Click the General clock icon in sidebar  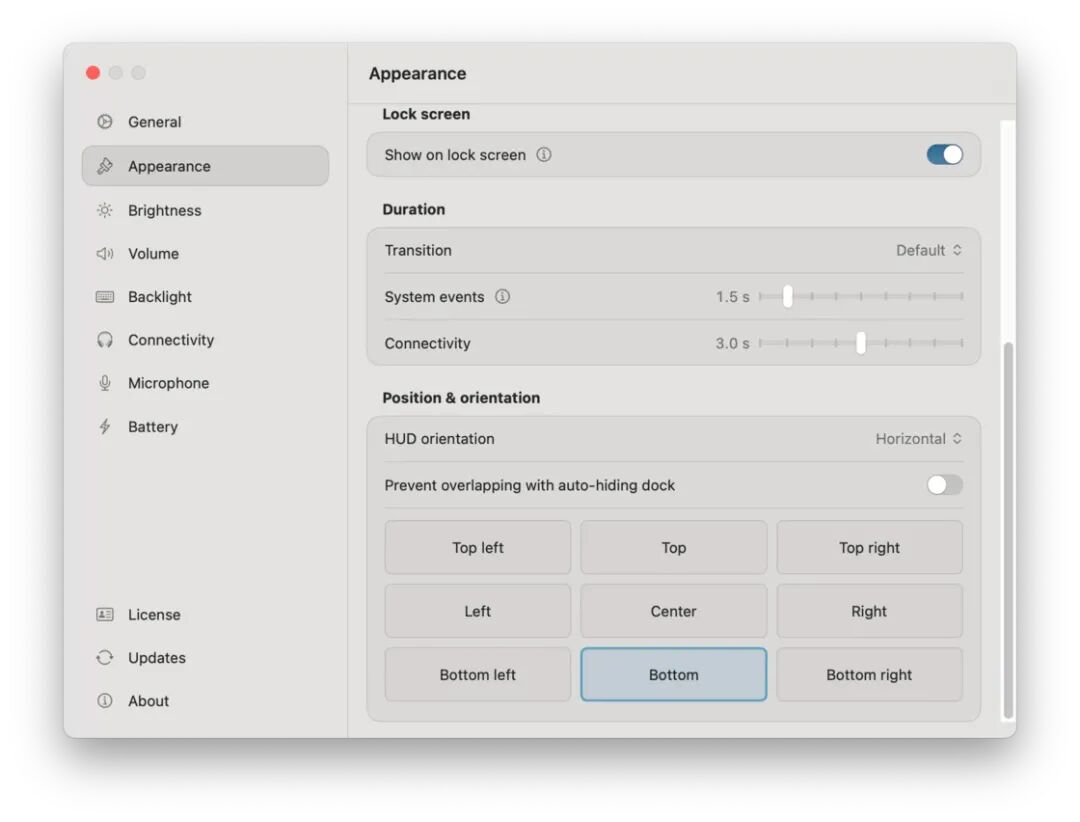pos(105,122)
